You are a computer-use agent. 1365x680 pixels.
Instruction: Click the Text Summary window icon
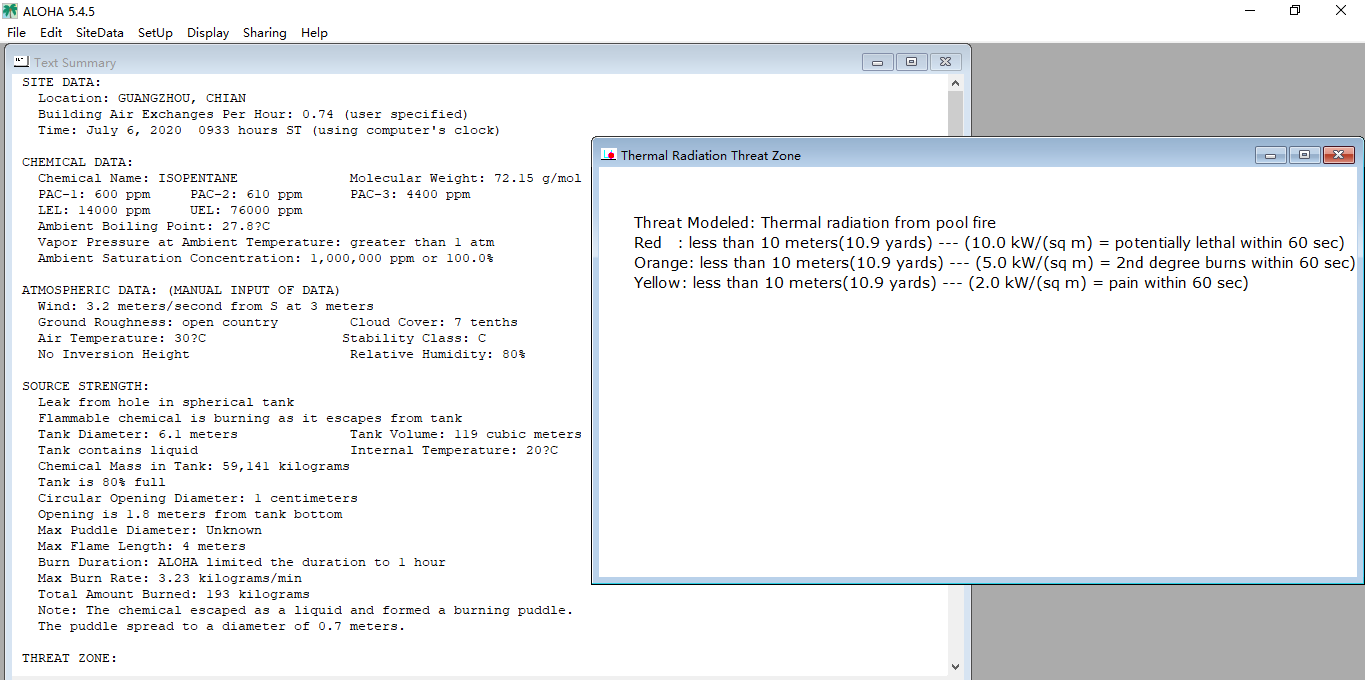coord(21,62)
